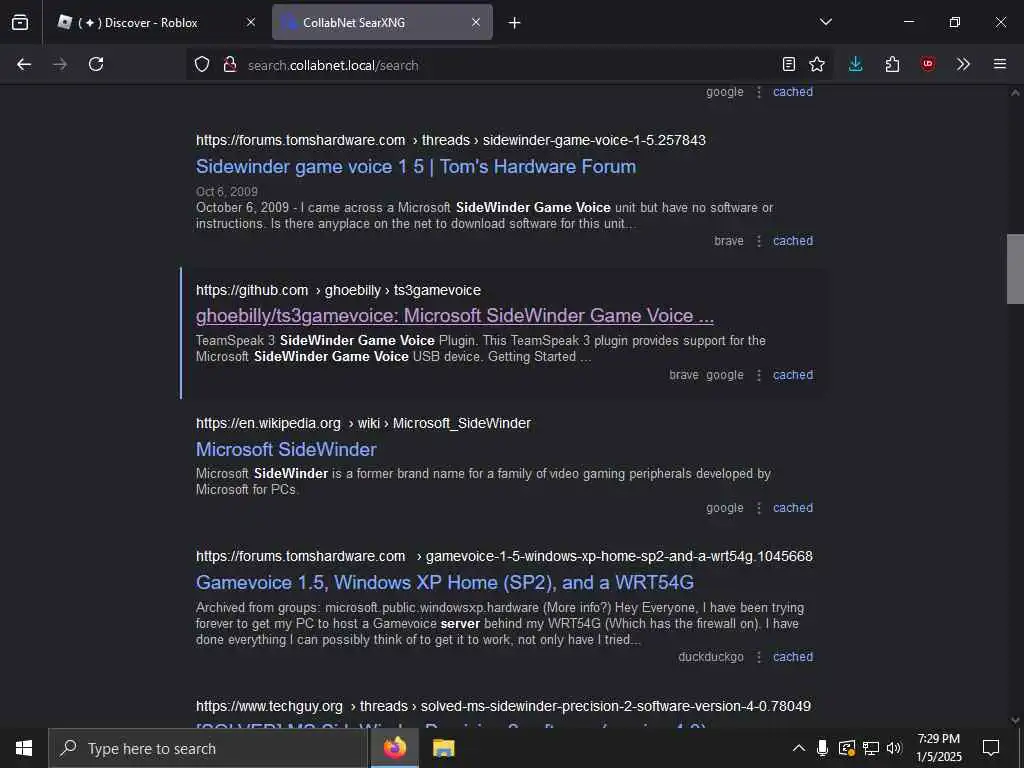Go back to previous page

pos(24,64)
